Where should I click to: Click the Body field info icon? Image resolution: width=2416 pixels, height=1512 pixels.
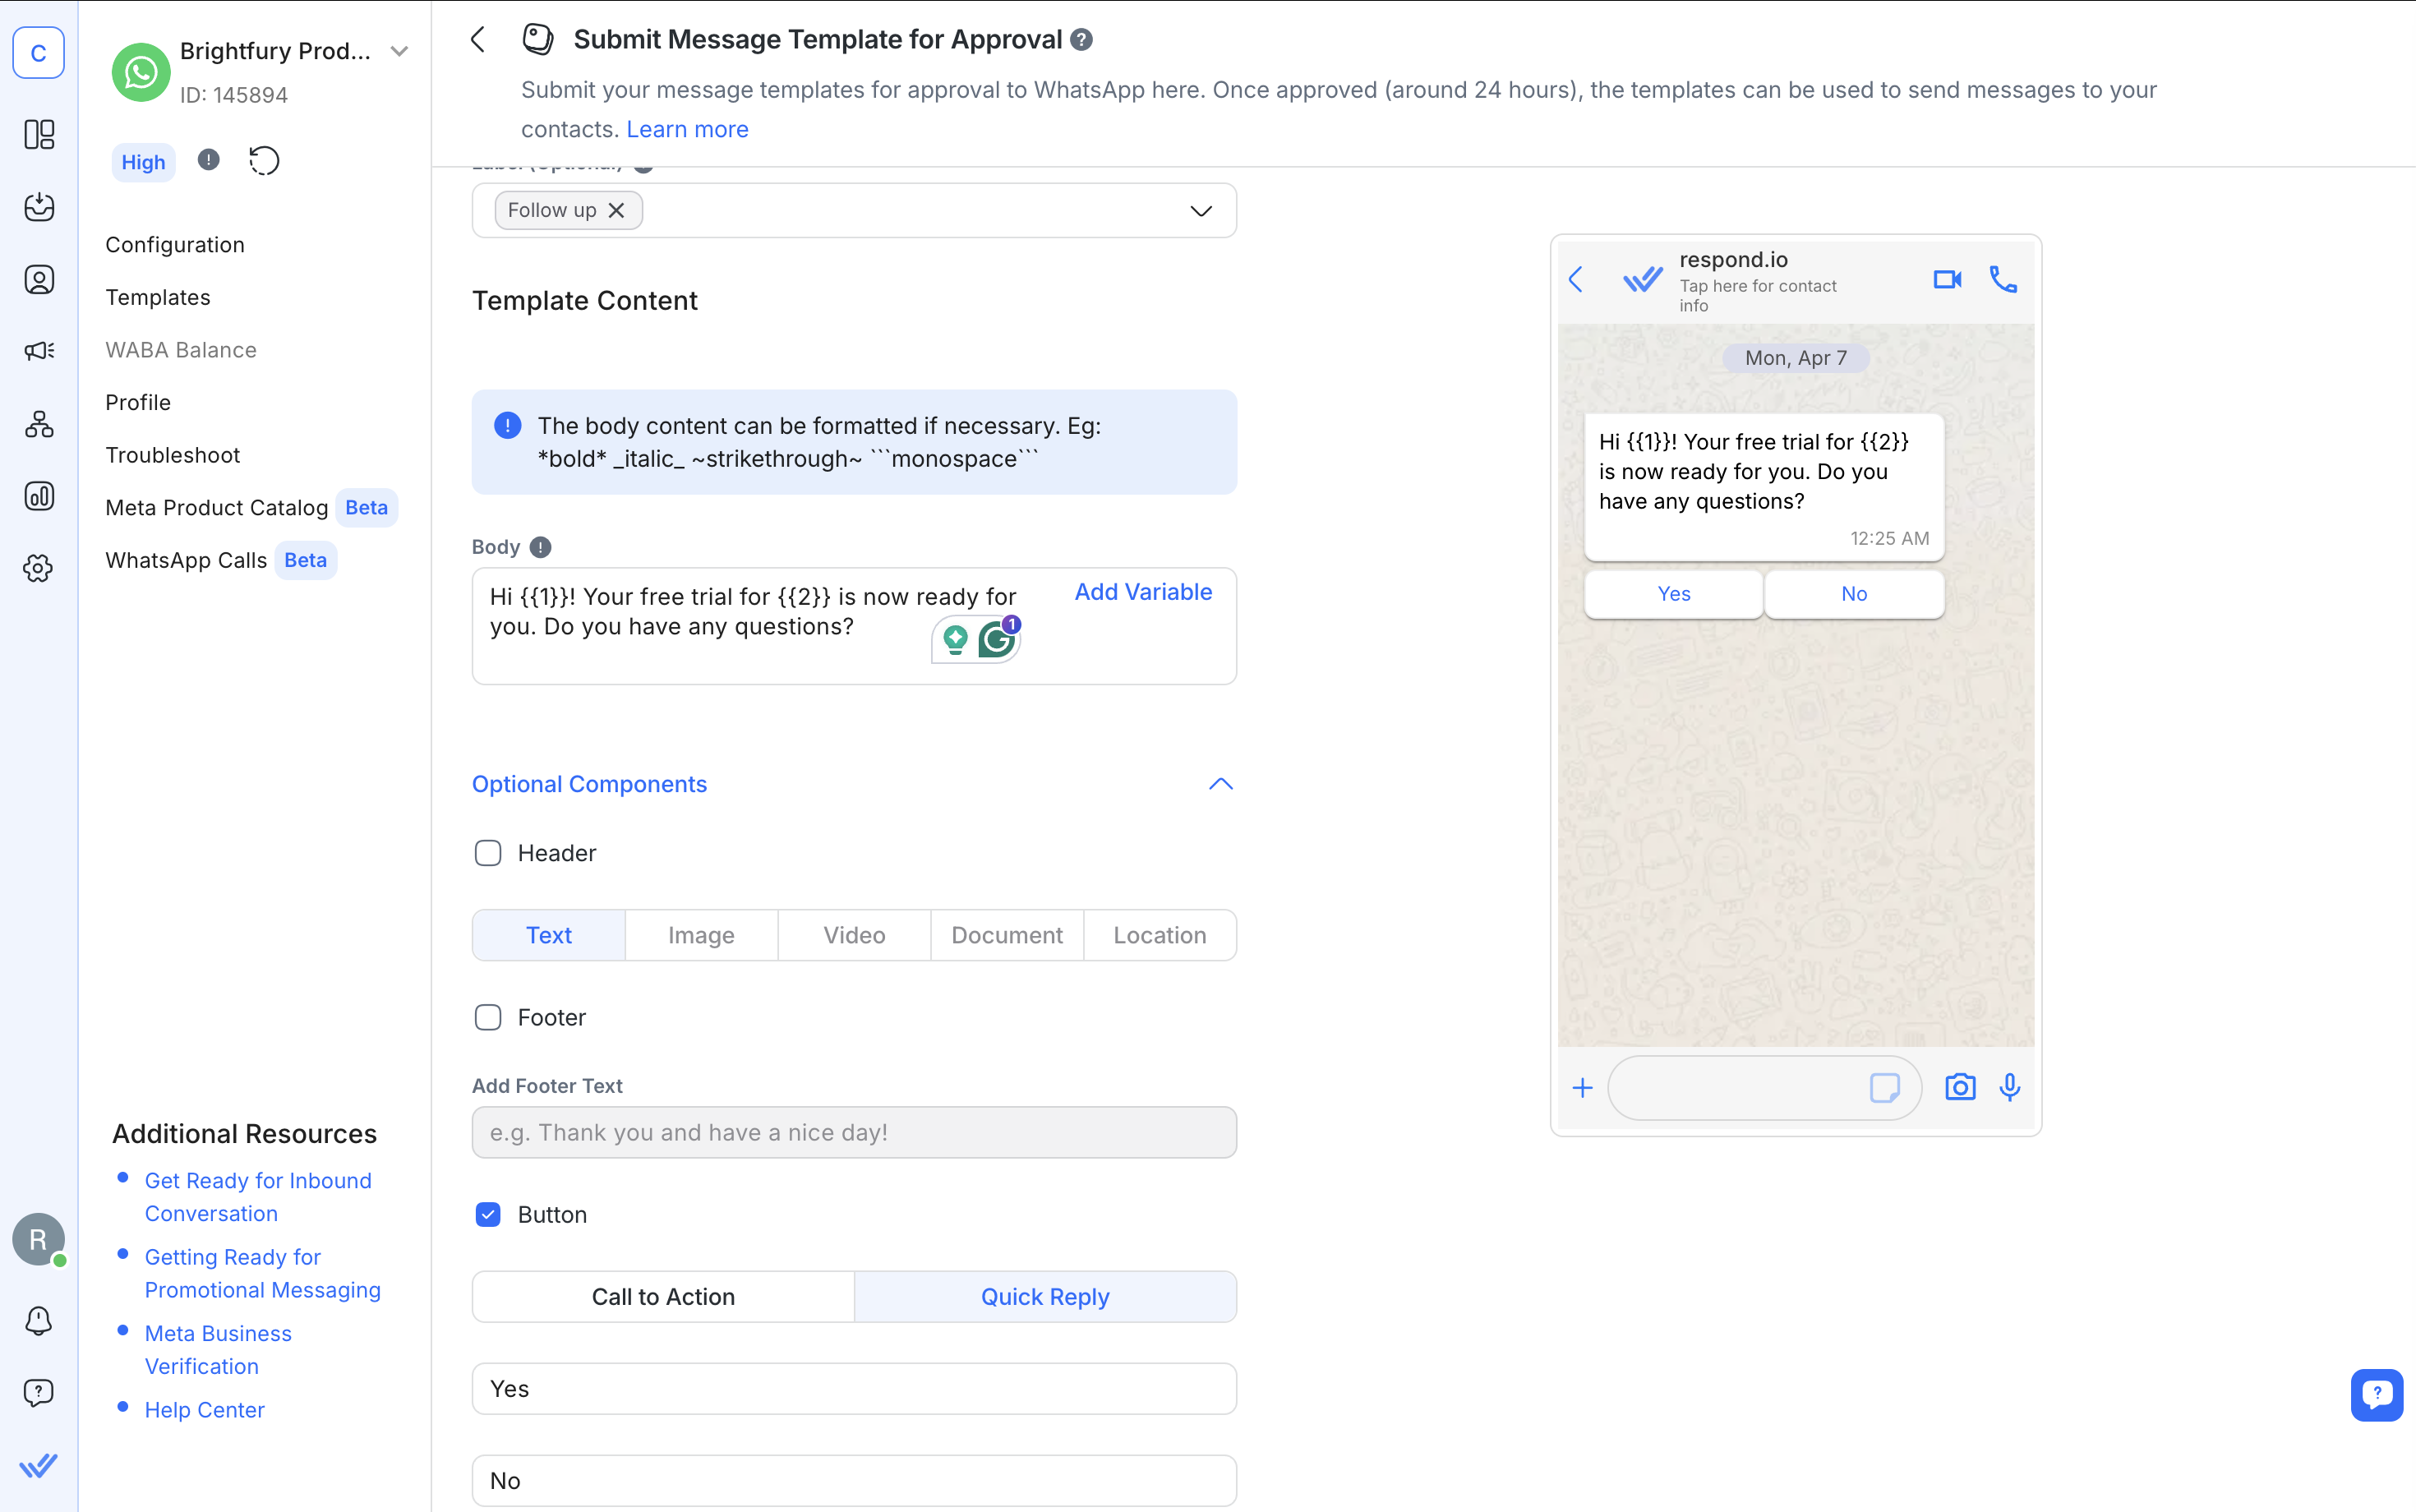[541, 547]
